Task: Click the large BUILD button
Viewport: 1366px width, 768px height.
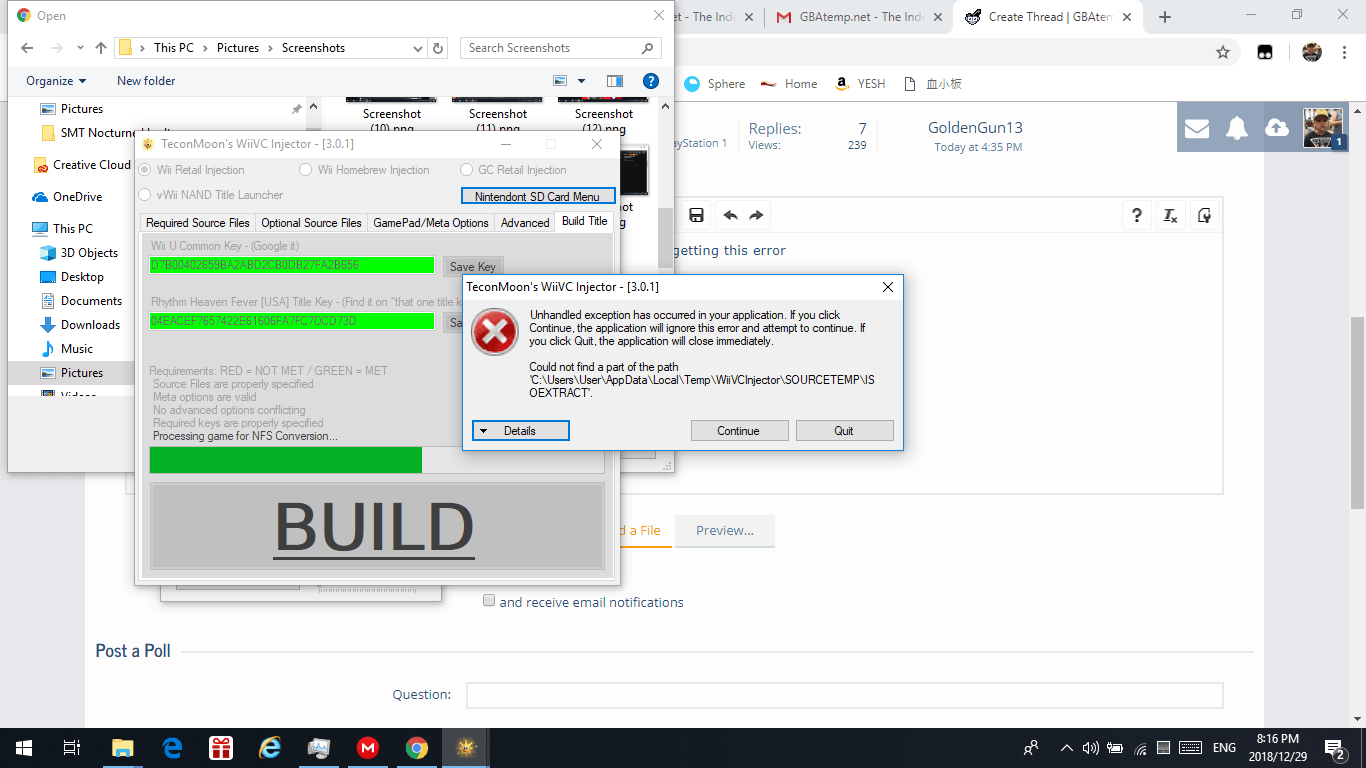Action: point(377,526)
